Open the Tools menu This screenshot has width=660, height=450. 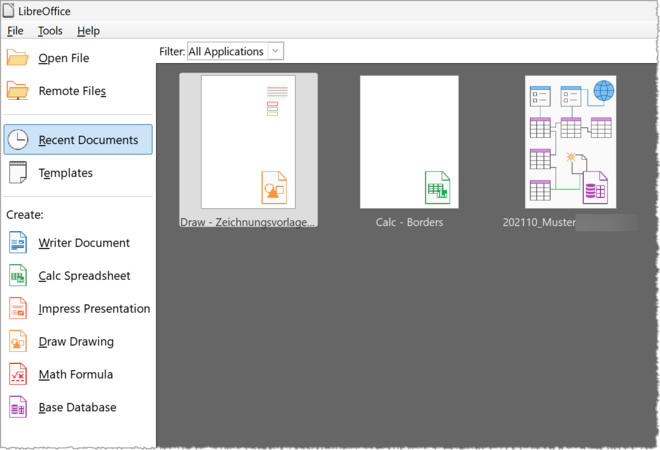click(x=50, y=31)
